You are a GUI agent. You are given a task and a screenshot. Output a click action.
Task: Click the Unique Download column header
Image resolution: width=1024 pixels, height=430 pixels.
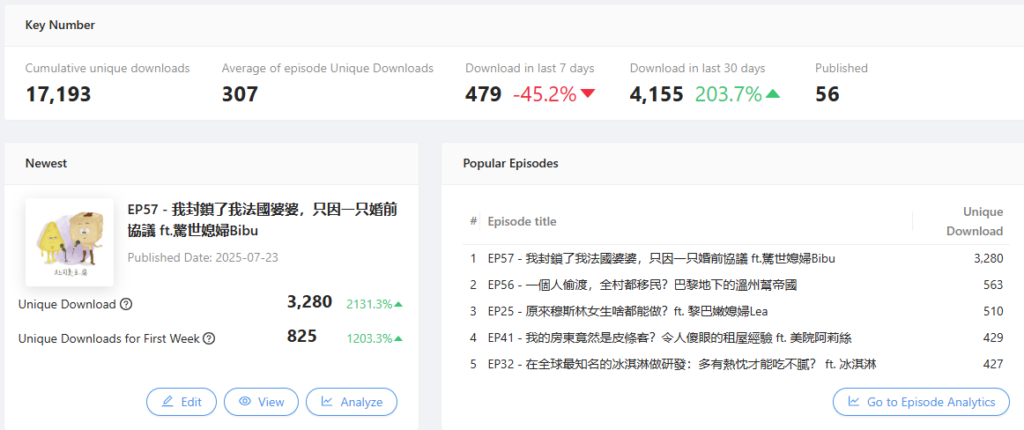point(974,221)
